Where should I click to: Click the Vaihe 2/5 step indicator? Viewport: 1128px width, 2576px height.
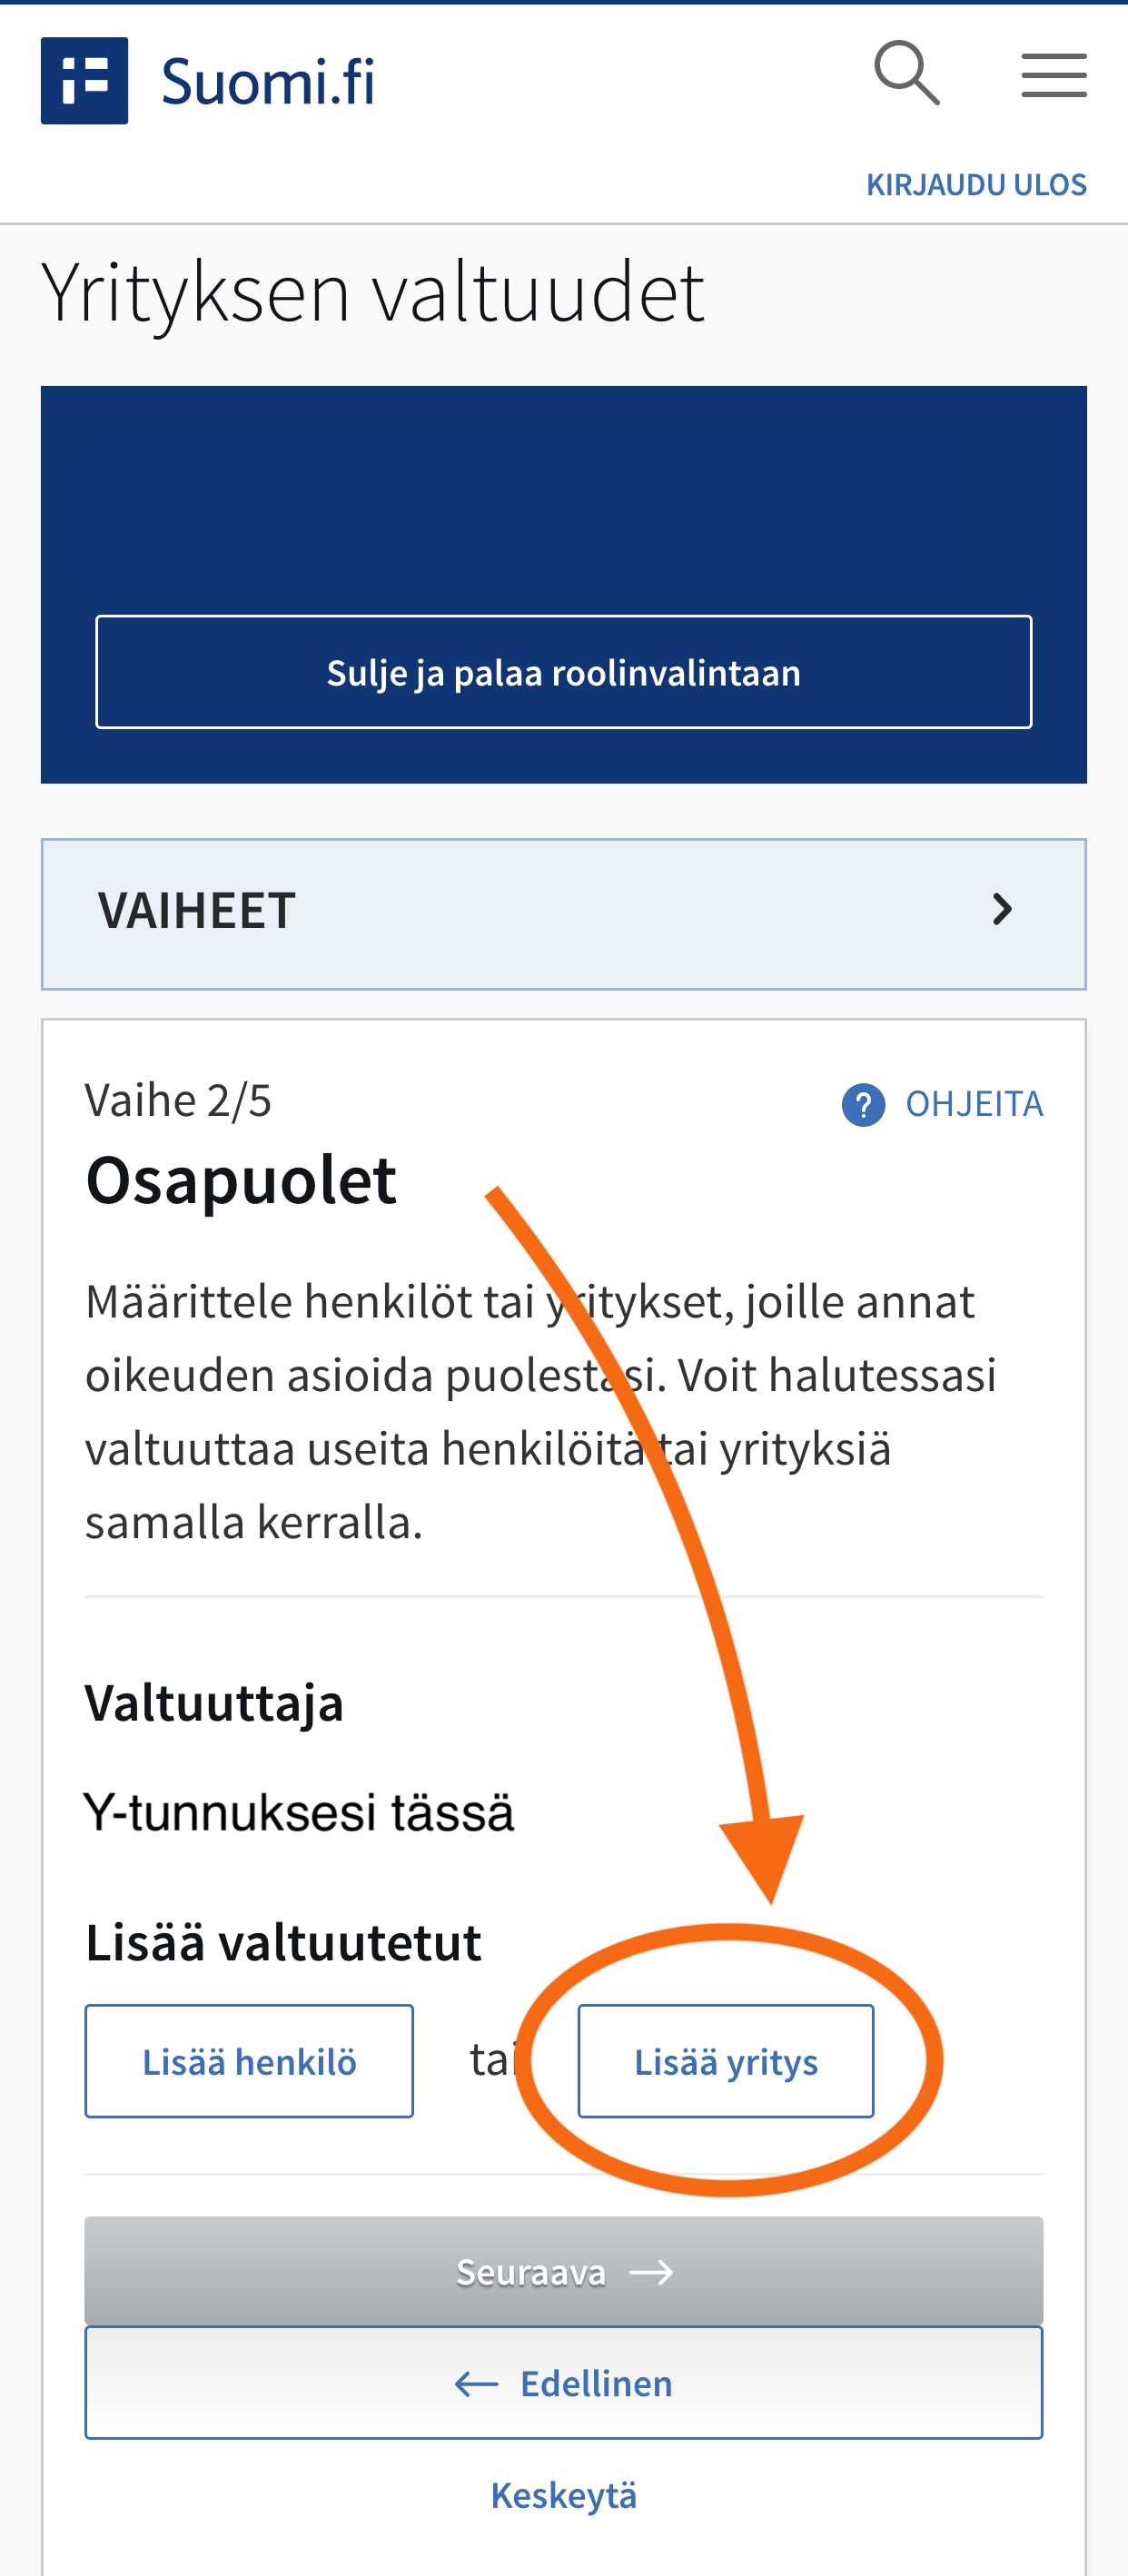pyautogui.click(x=178, y=1100)
